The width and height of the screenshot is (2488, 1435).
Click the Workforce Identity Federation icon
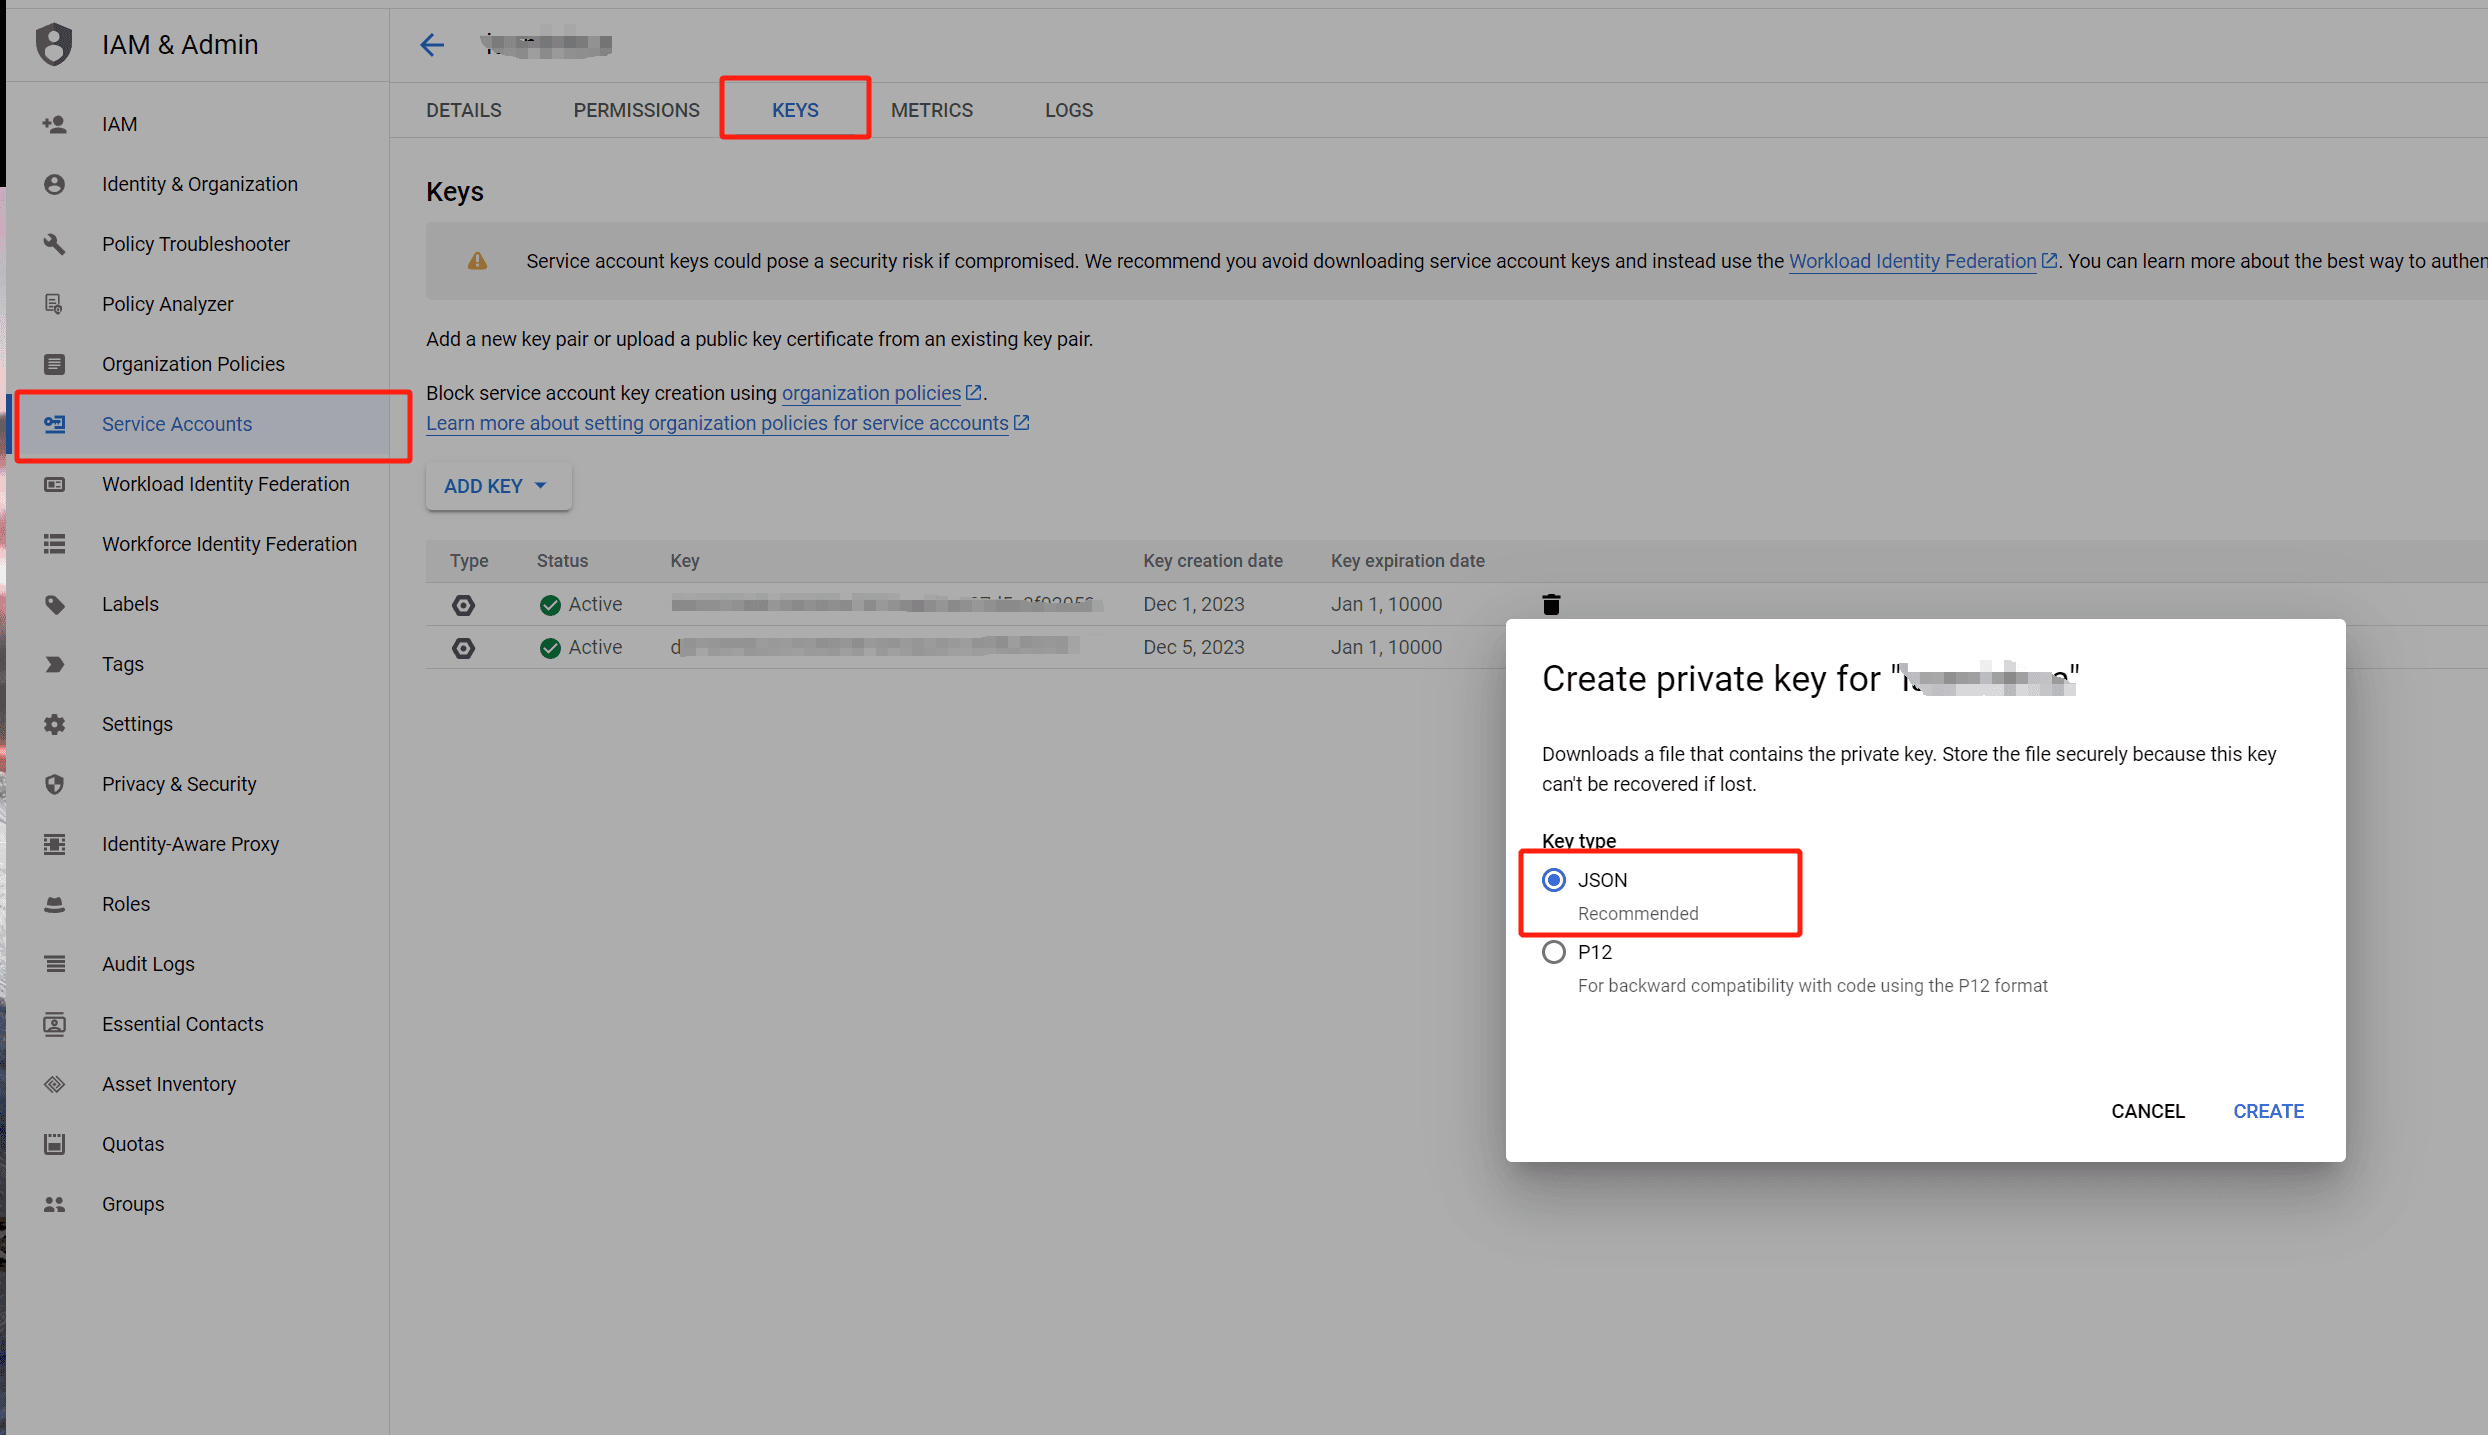[55, 544]
